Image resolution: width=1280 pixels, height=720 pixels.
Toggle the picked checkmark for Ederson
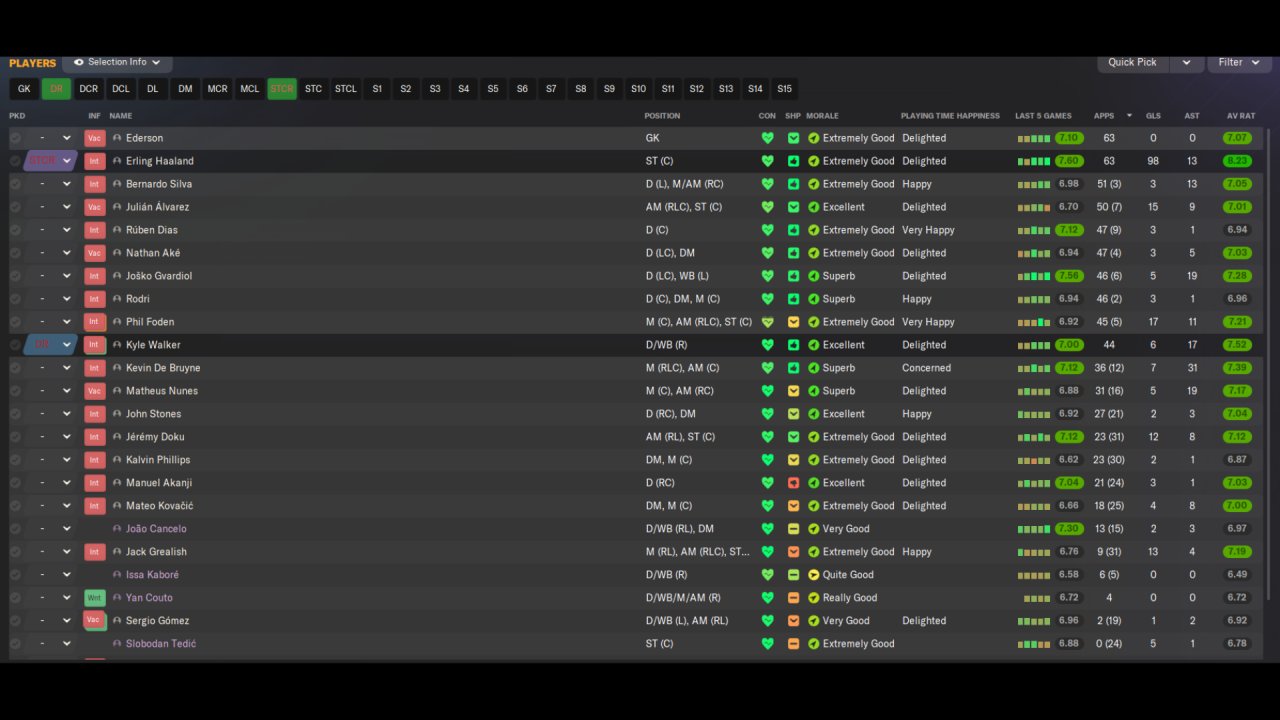pos(15,138)
